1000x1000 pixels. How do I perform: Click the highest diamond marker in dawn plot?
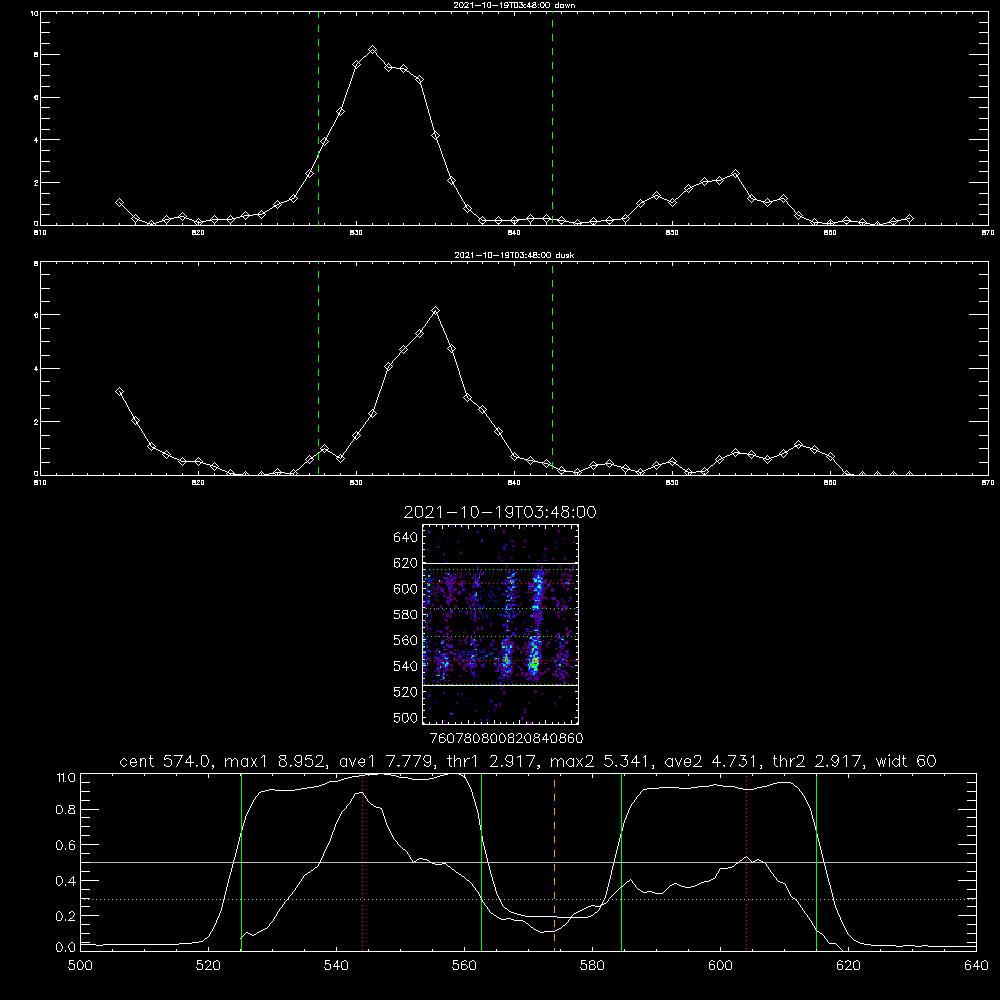(373, 50)
